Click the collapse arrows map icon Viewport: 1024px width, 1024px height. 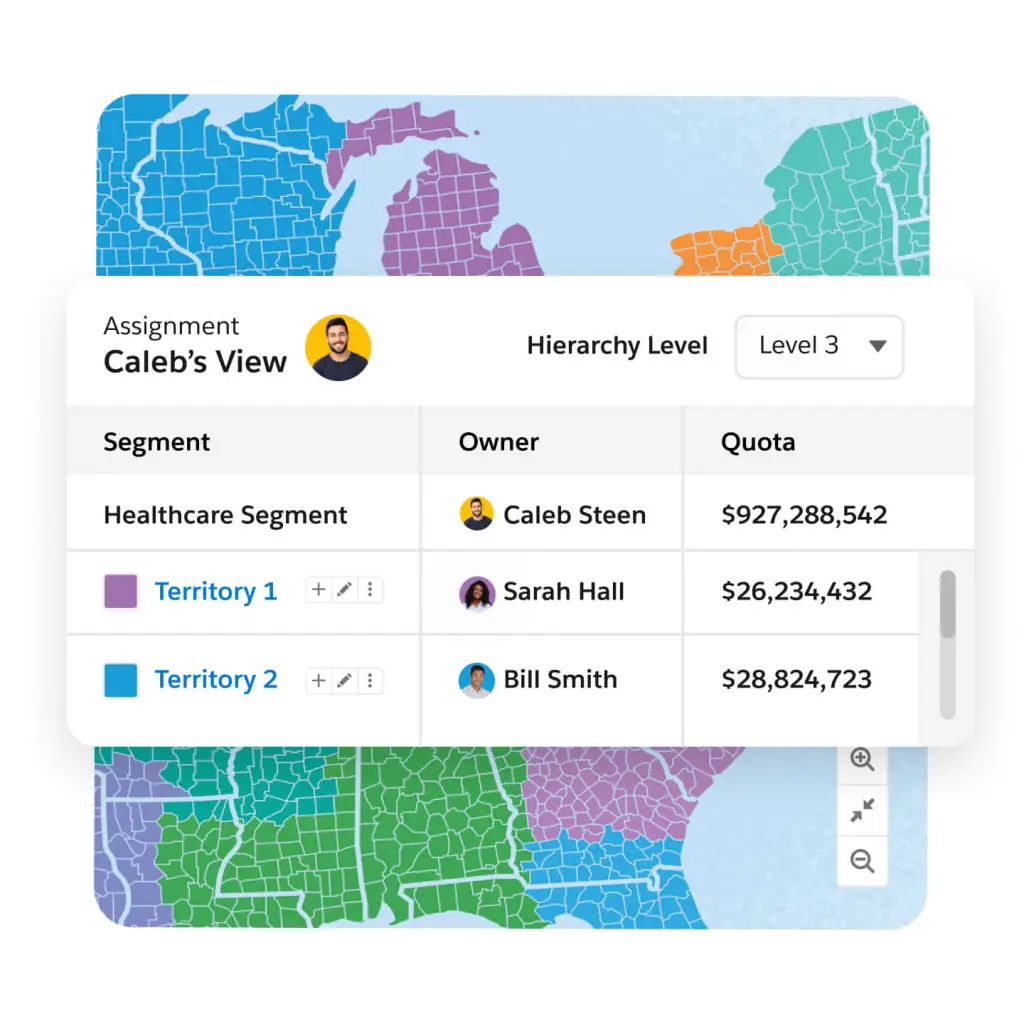click(862, 810)
